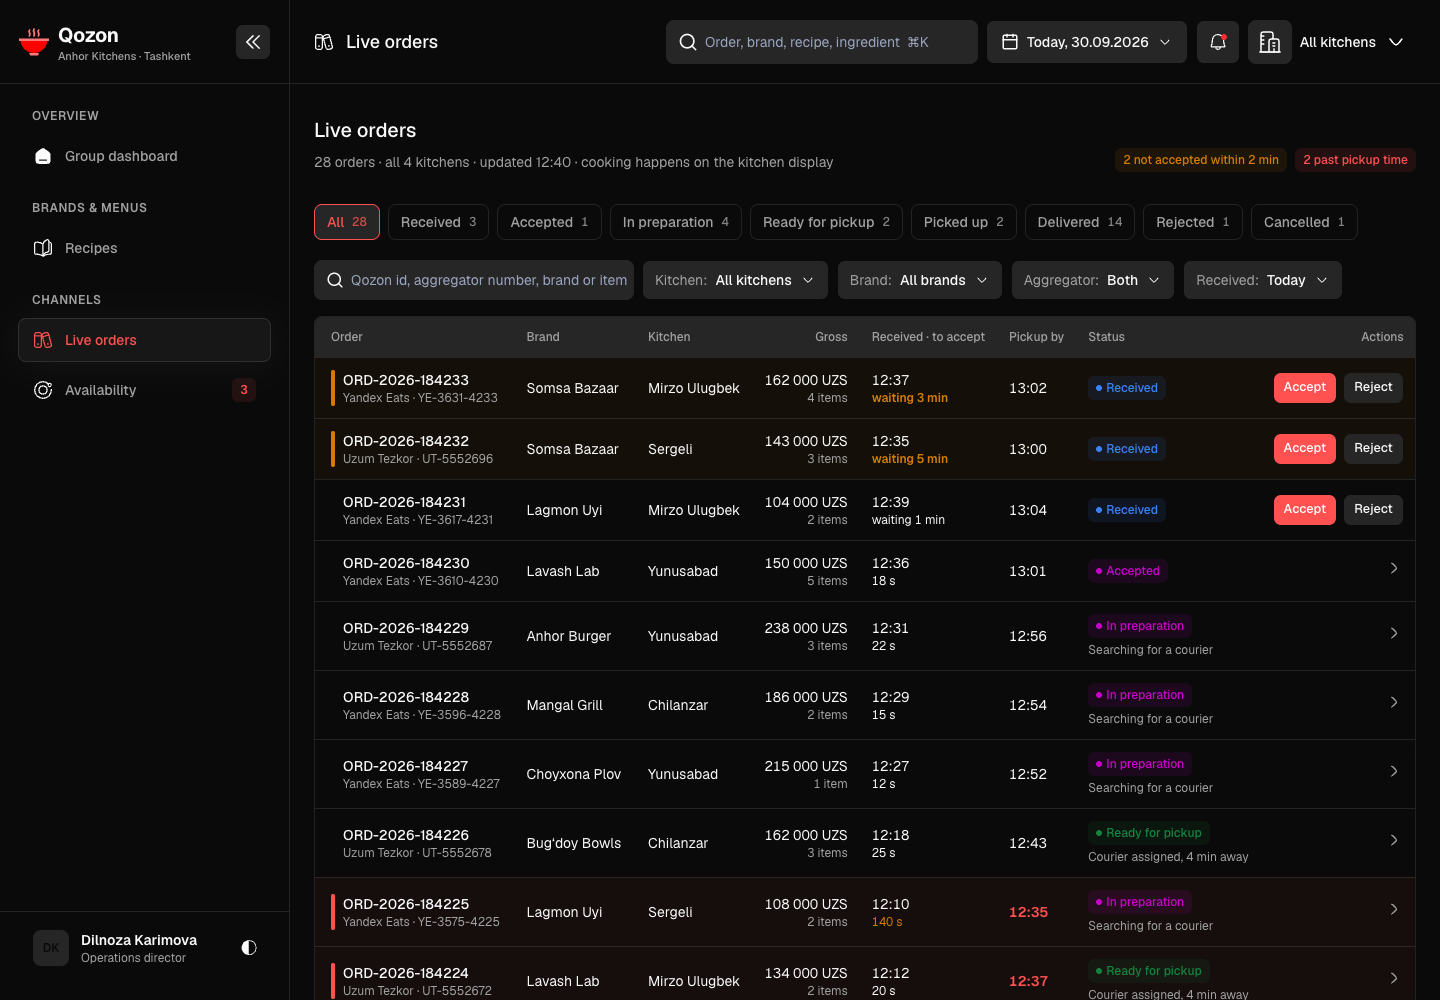Click the Qozon bowl logo

34,42
